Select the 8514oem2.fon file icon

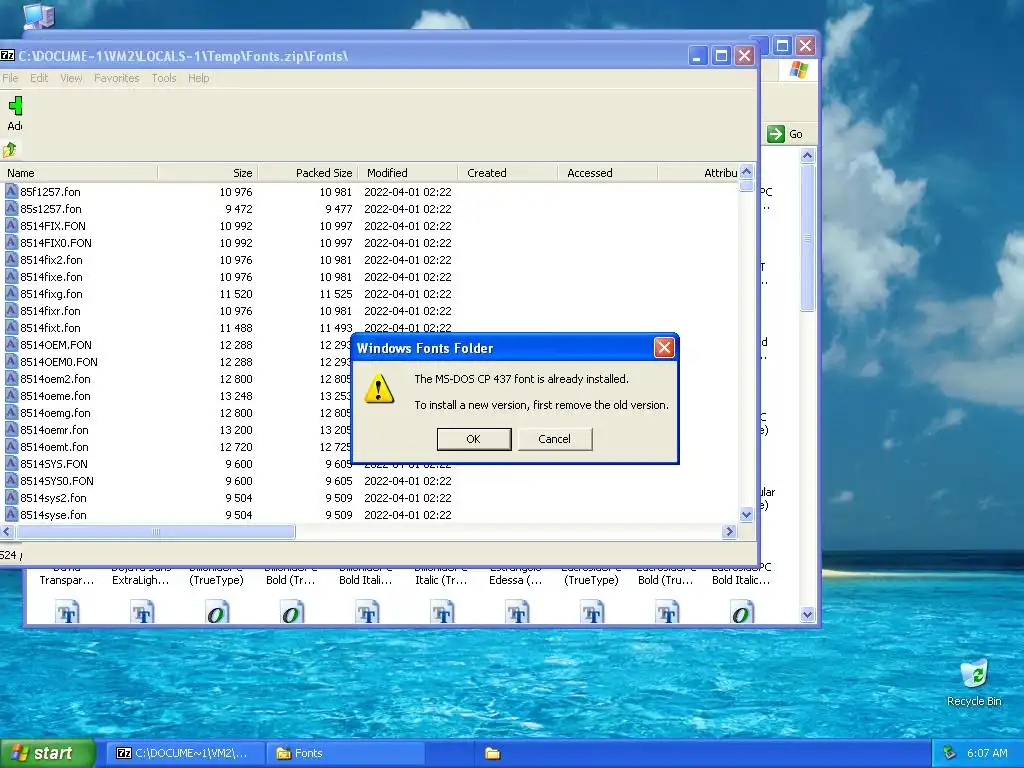(x=11, y=378)
